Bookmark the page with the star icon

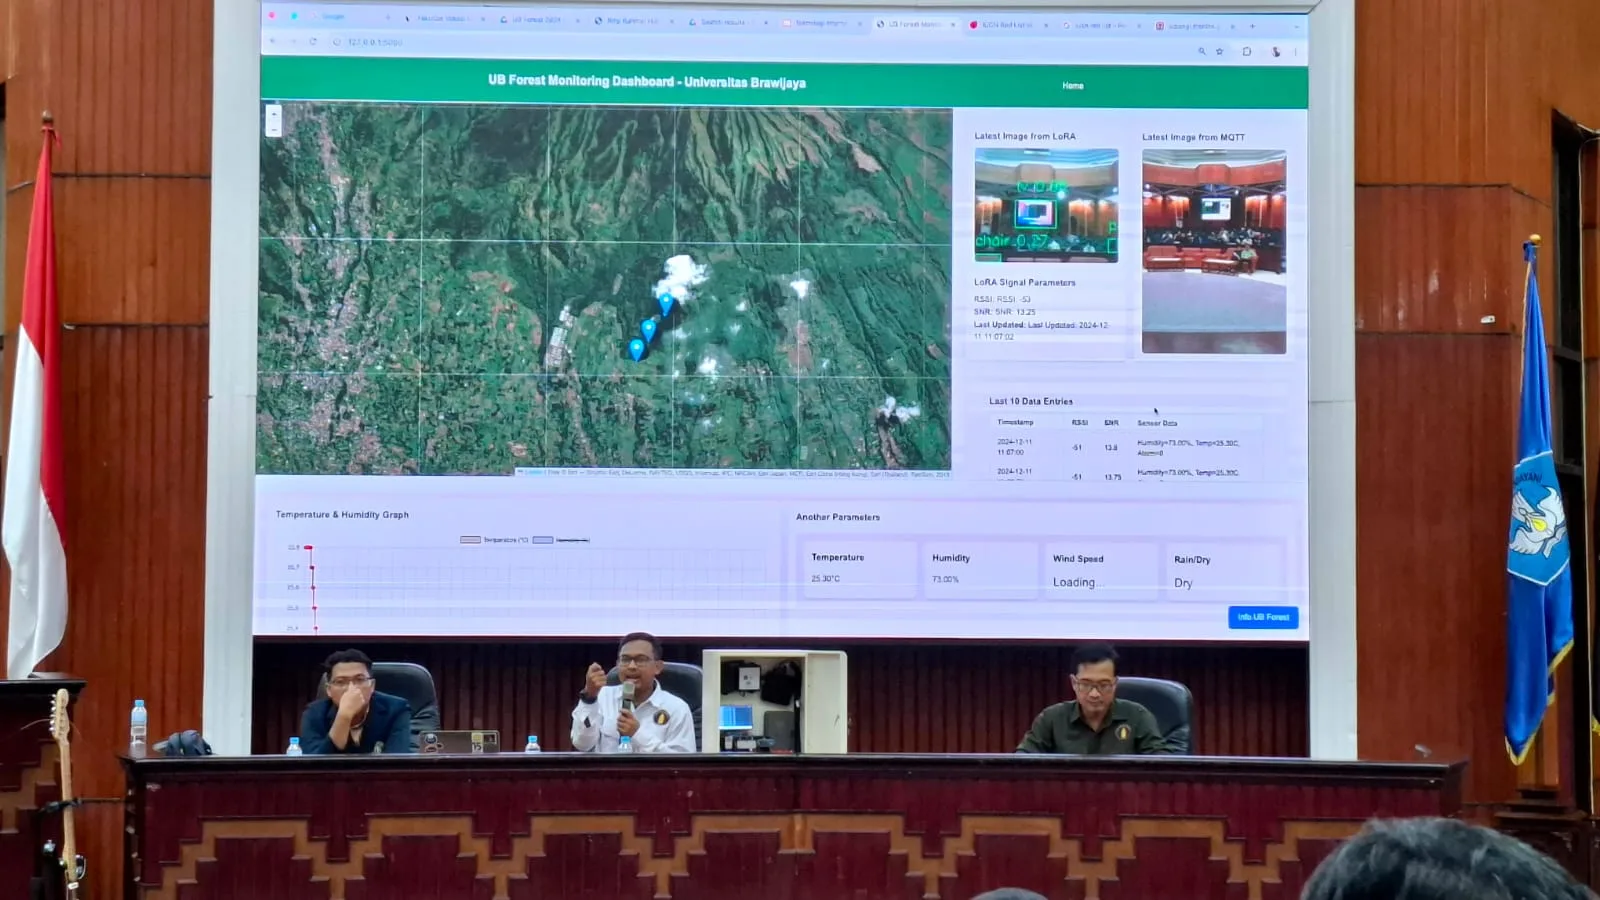[x=1220, y=51]
